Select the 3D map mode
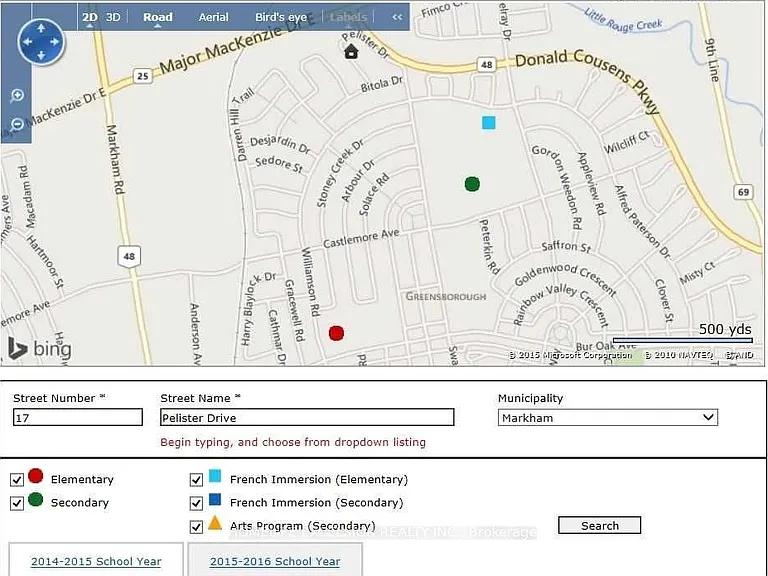Screen dimensions: 768x576 113,17
